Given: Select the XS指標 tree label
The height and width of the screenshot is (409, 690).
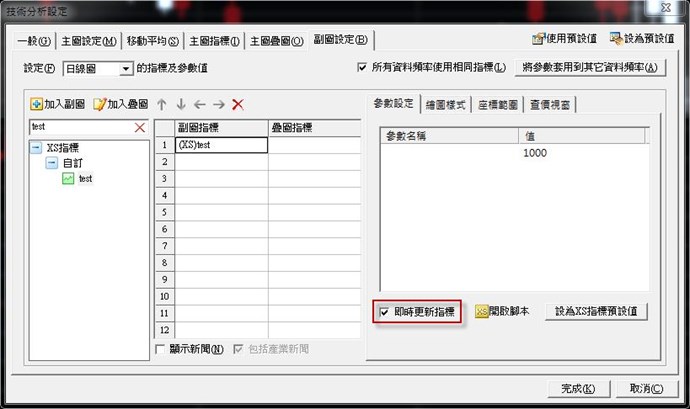Looking at the screenshot, I should 63,148.
